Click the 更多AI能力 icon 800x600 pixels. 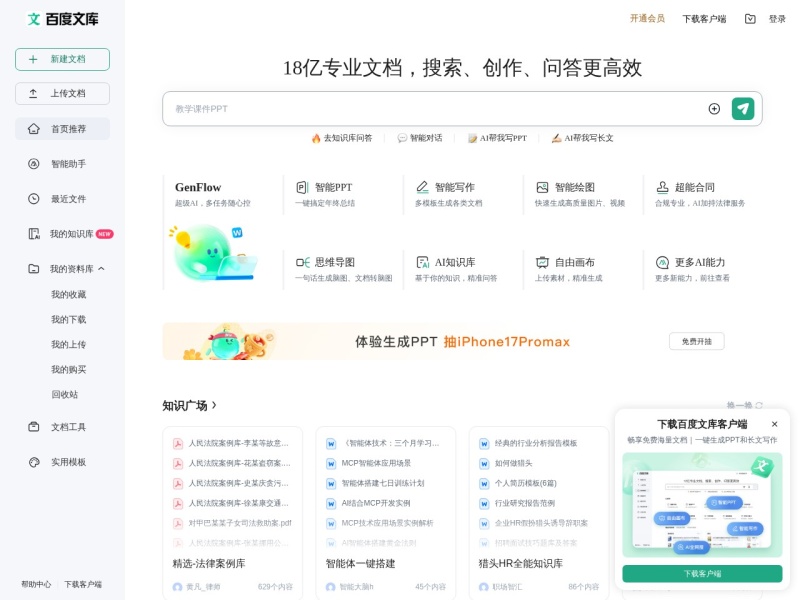[662, 262]
